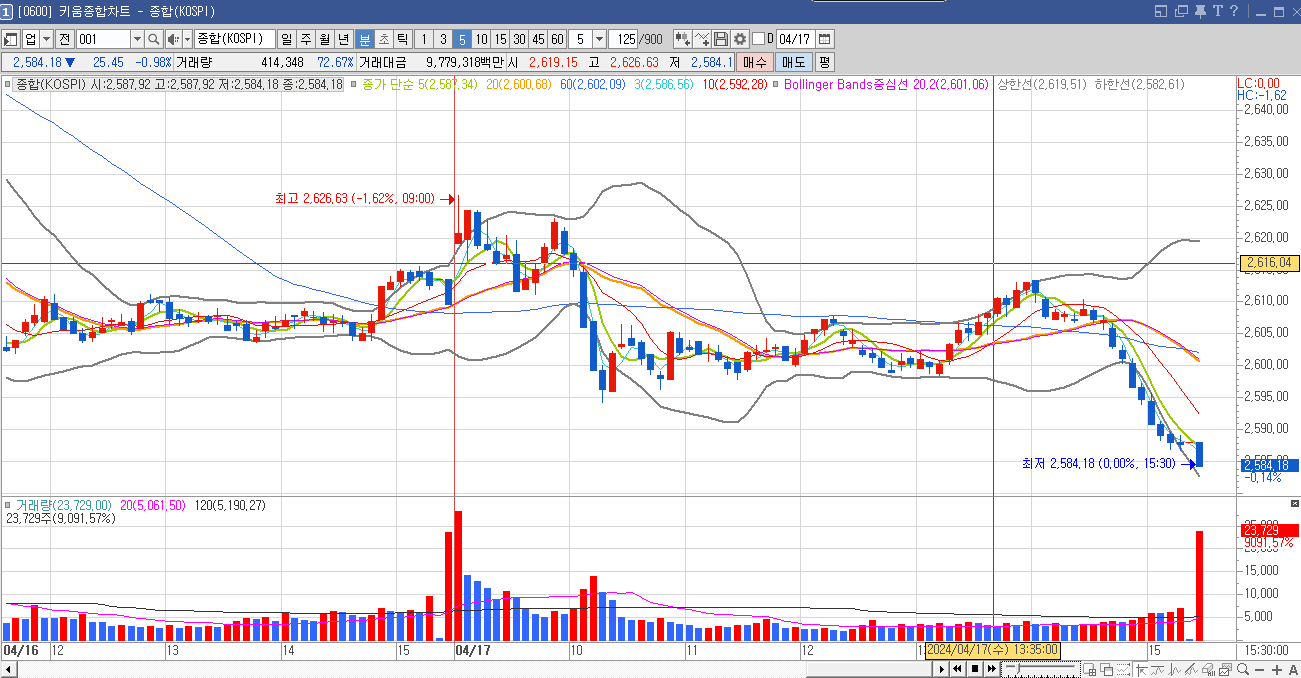The height and width of the screenshot is (678, 1301).
Task: Focus the 001 code input field
Action: (x=104, y=39)
